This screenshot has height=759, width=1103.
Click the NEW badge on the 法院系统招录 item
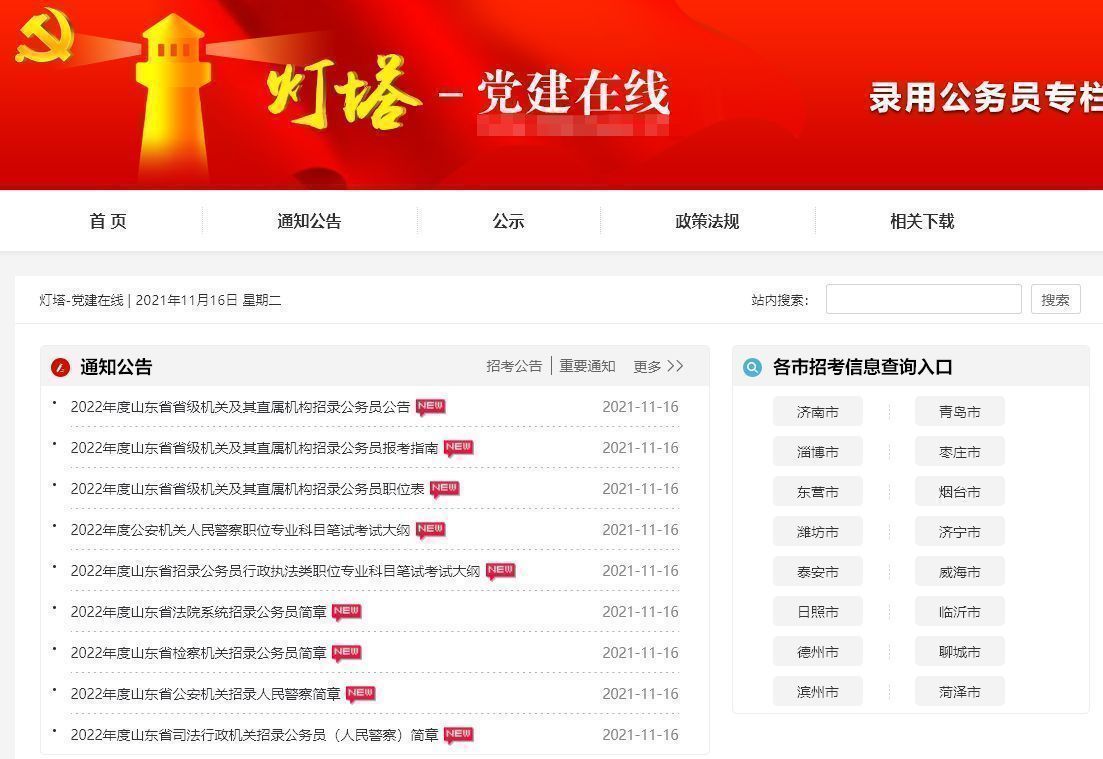point(345,611)
